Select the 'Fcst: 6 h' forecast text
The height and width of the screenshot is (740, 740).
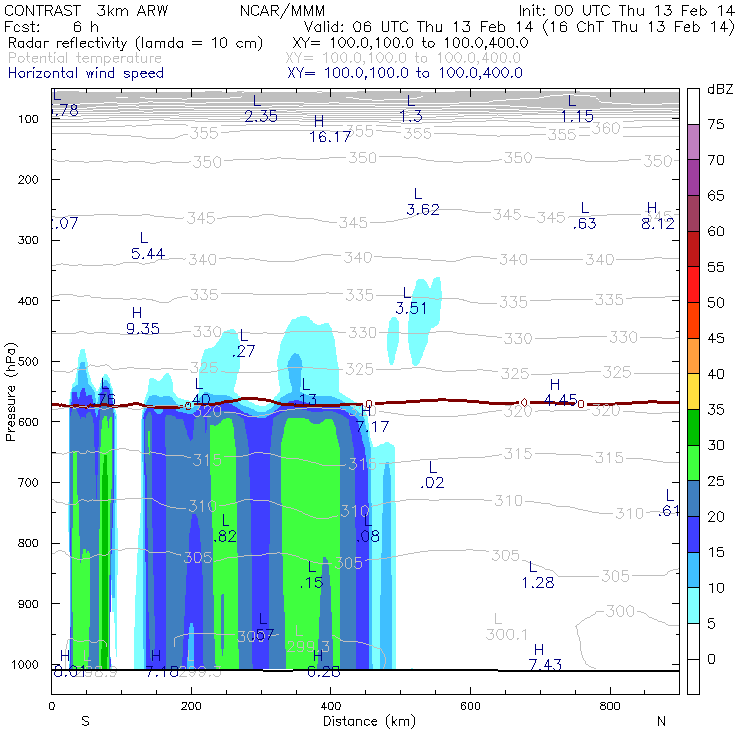click(51, 26)
